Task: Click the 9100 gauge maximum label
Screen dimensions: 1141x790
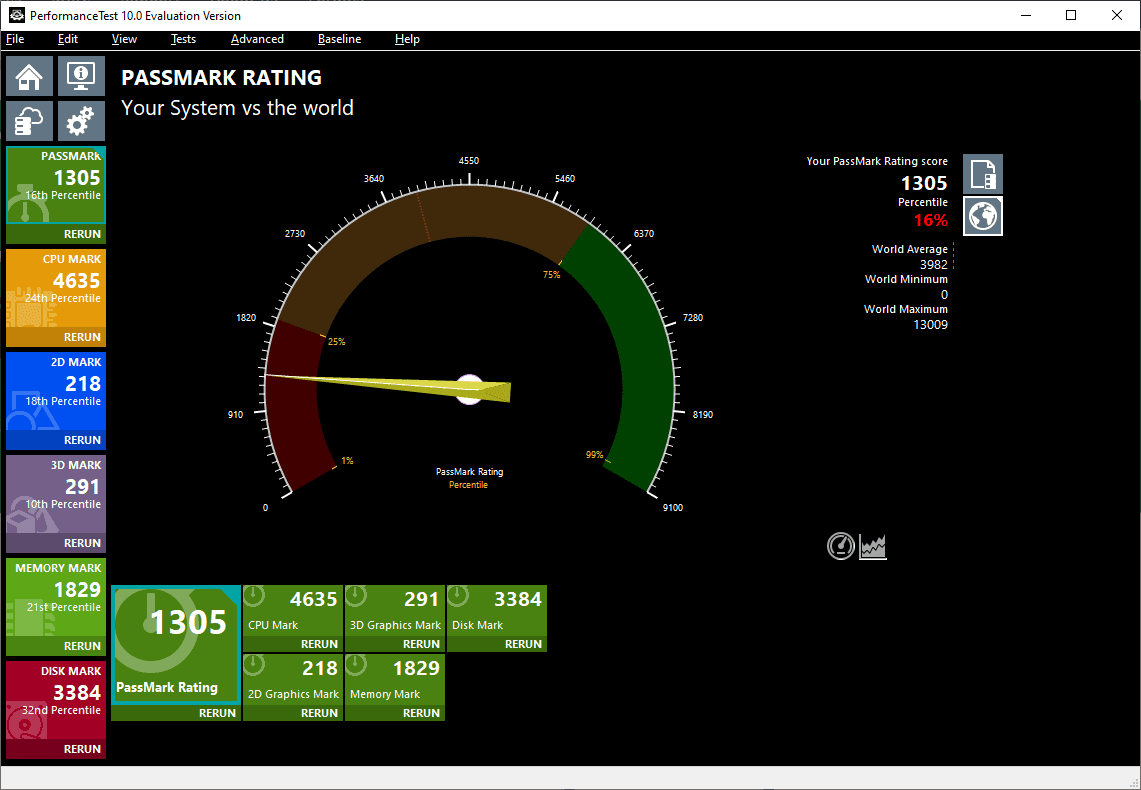Action: (673, 508)
